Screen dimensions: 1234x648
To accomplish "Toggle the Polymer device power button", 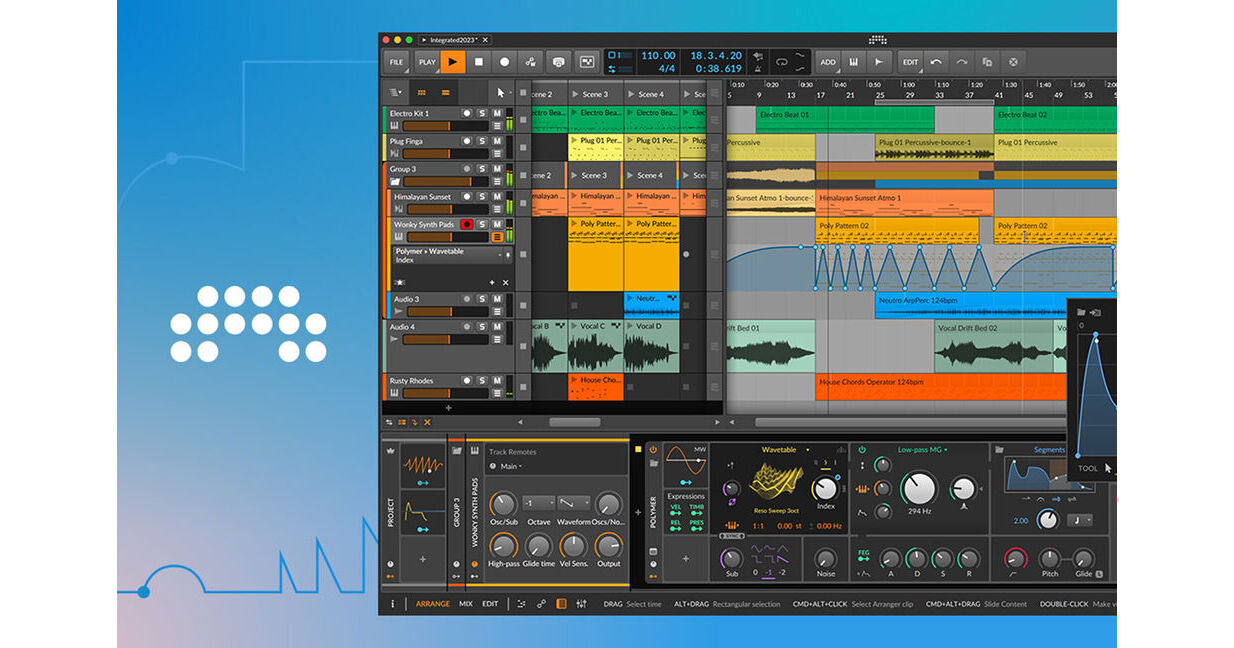I will click(653, 450).
